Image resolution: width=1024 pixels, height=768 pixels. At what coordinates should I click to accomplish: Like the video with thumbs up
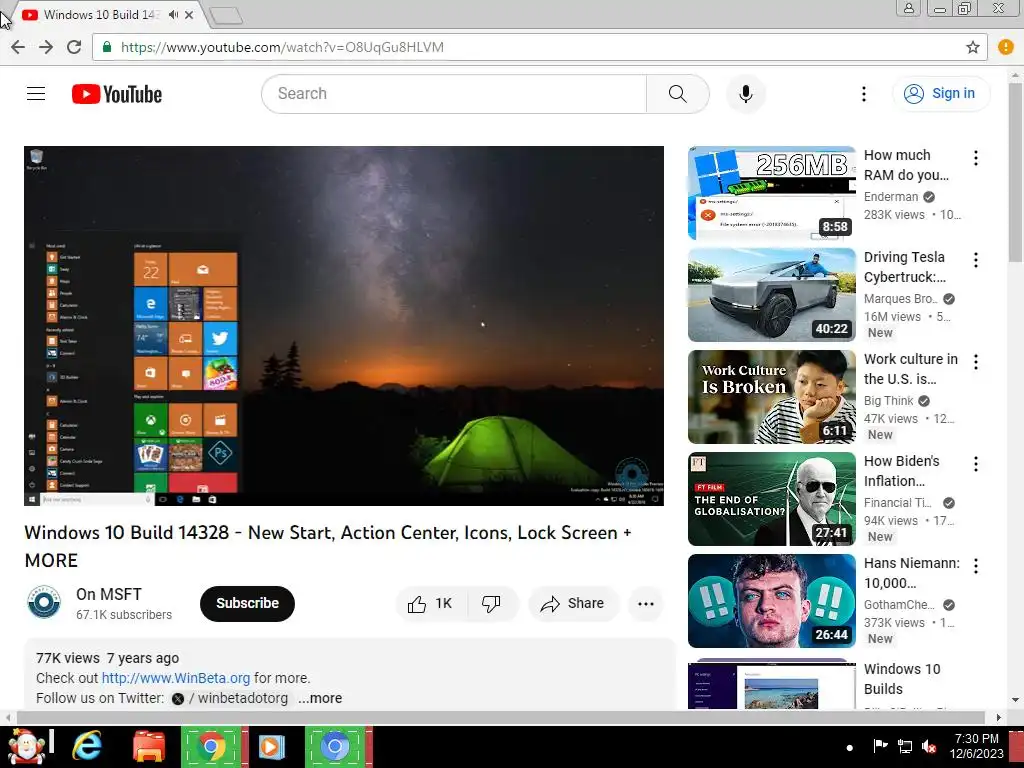[x=430, y=603]
